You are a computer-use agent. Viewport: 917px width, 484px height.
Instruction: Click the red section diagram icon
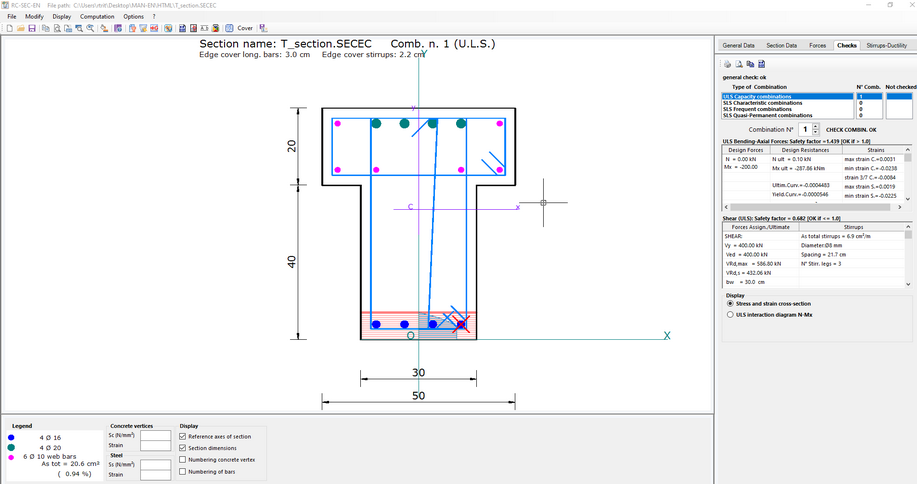point(193,28)
